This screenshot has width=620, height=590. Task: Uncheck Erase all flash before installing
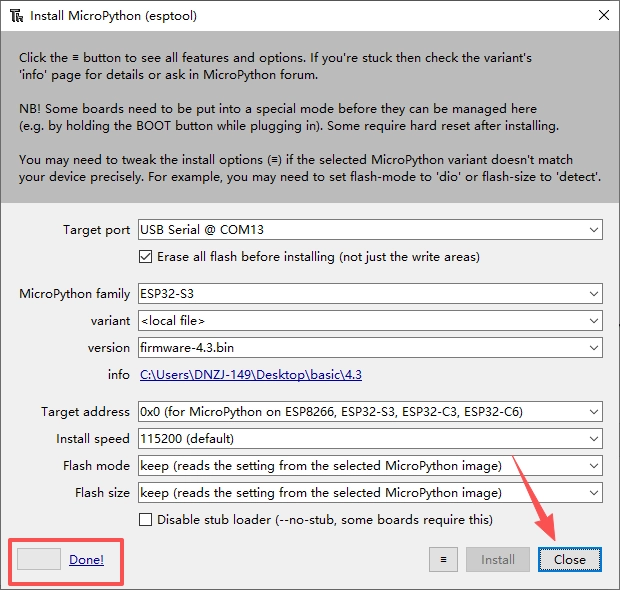(146, 257)
